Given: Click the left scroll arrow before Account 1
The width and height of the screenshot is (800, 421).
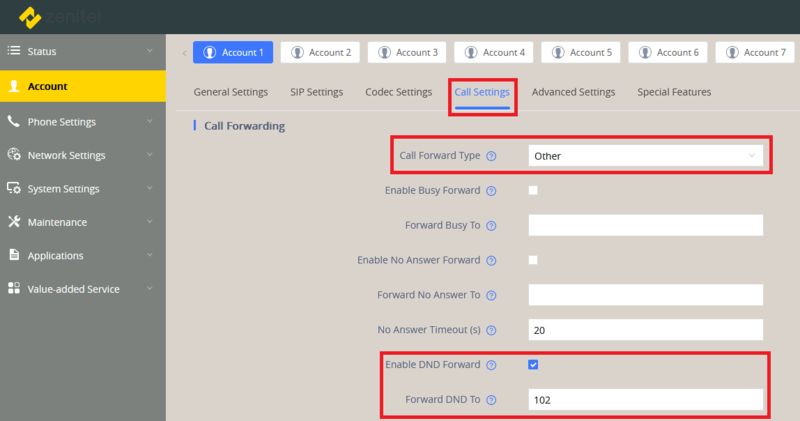Looking at the screenshot, I should coord(184,53).
